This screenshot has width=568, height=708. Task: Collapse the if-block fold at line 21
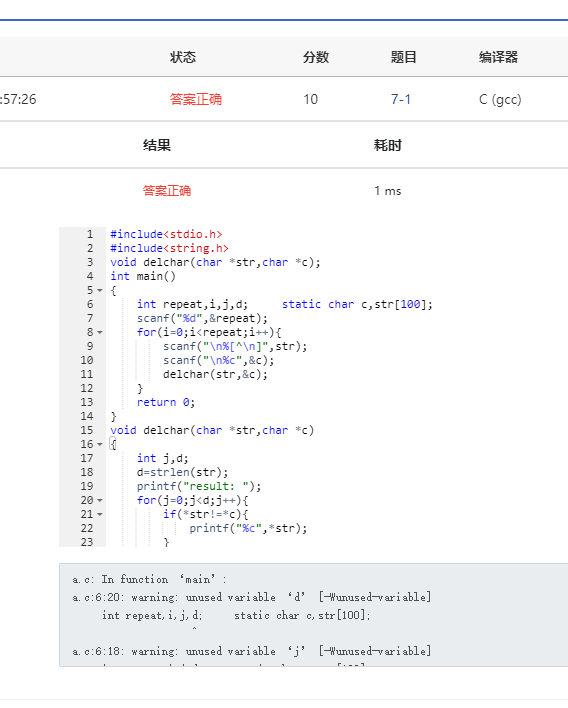coord(100,514)
